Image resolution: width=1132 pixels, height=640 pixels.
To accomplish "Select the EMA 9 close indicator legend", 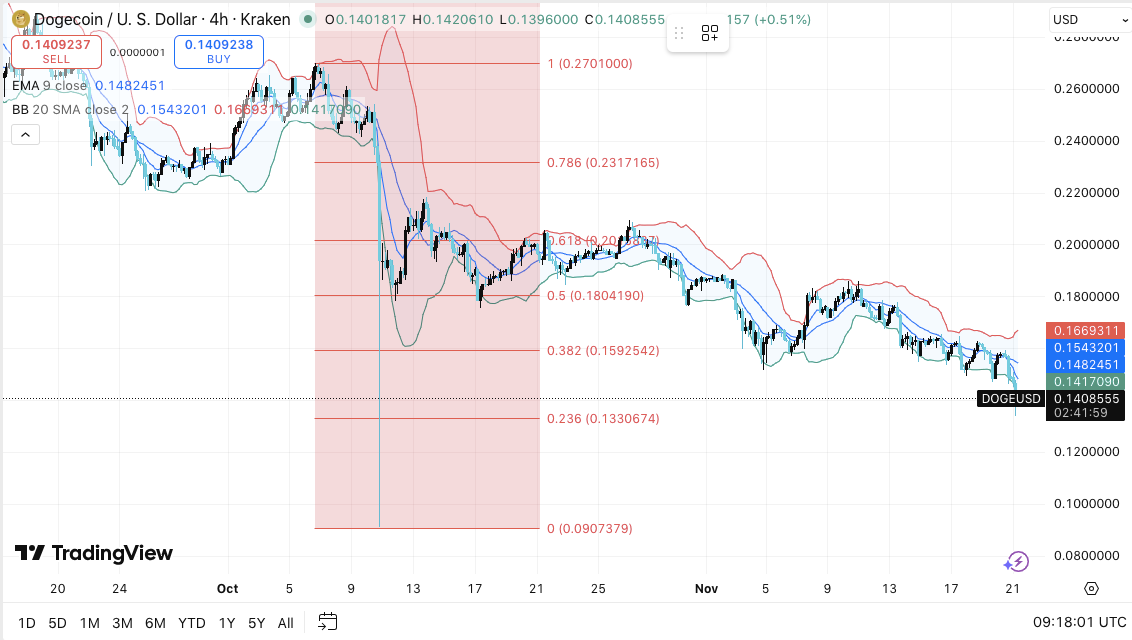I will pos(50,86).
